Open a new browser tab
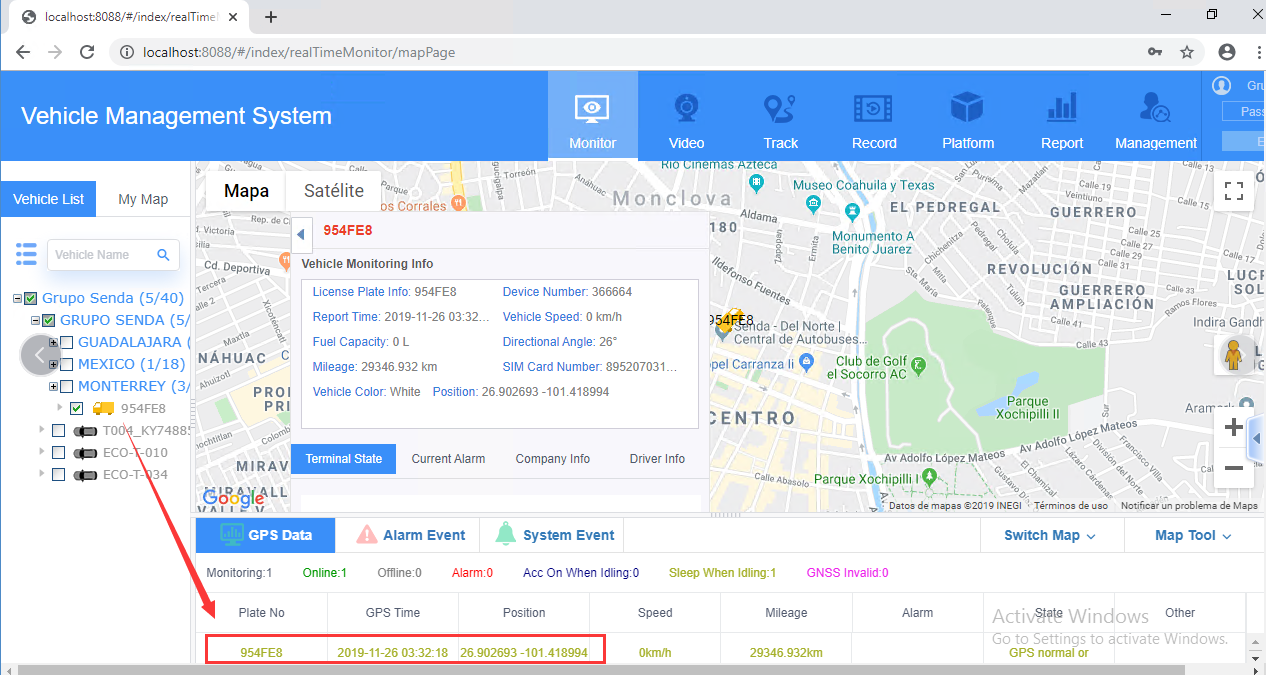 pos(271,17)
